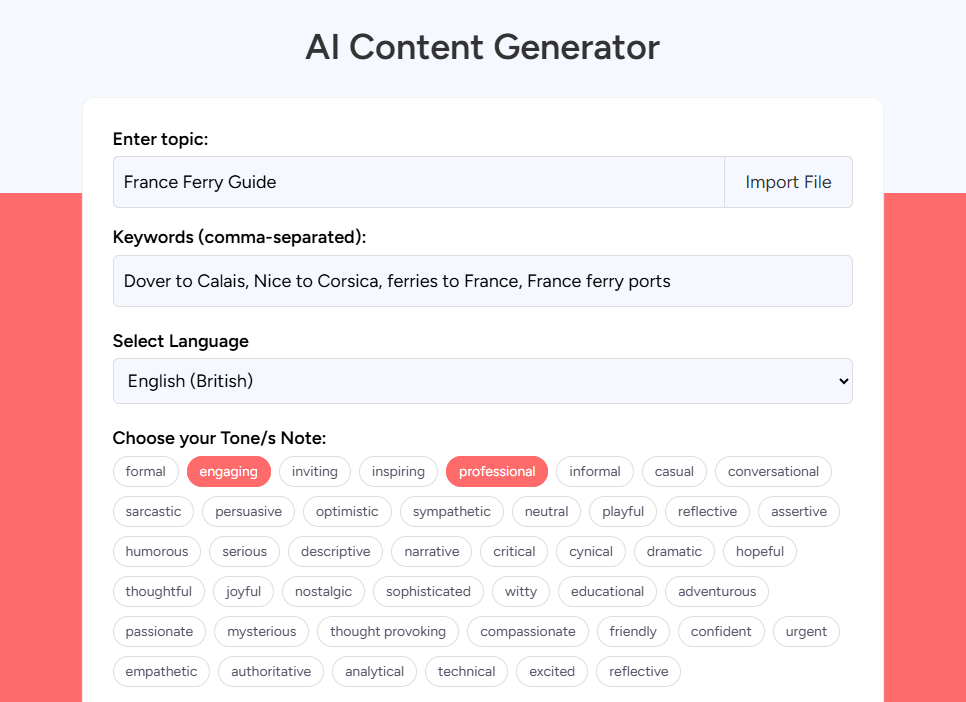Enable the 'sarcastic' tone

click(153, 511)
